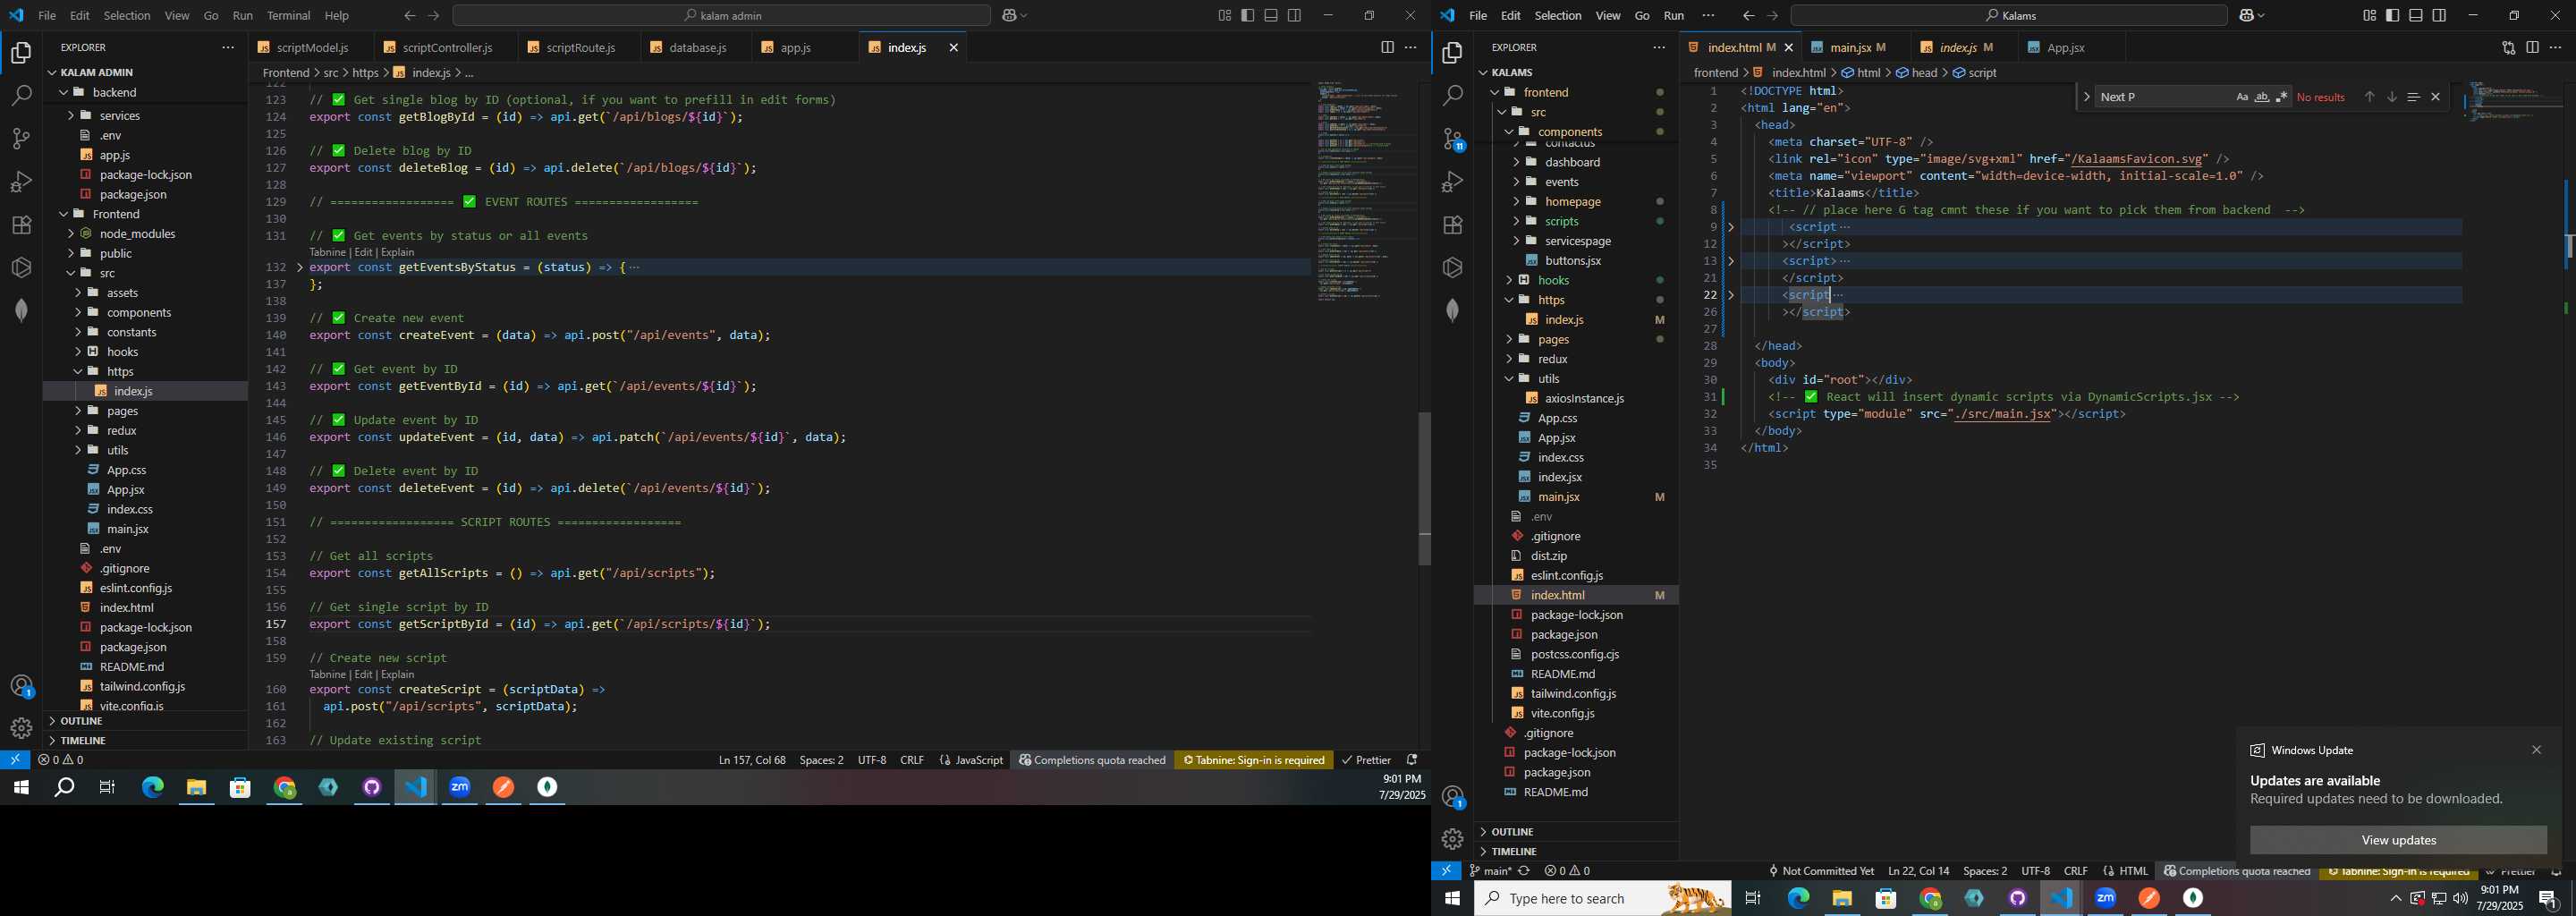The width and height of the screenshot is (2576, 916).
Task: Expand replace field chevron in find widget
Action: pyautogui.click(x=2086, y=97)
